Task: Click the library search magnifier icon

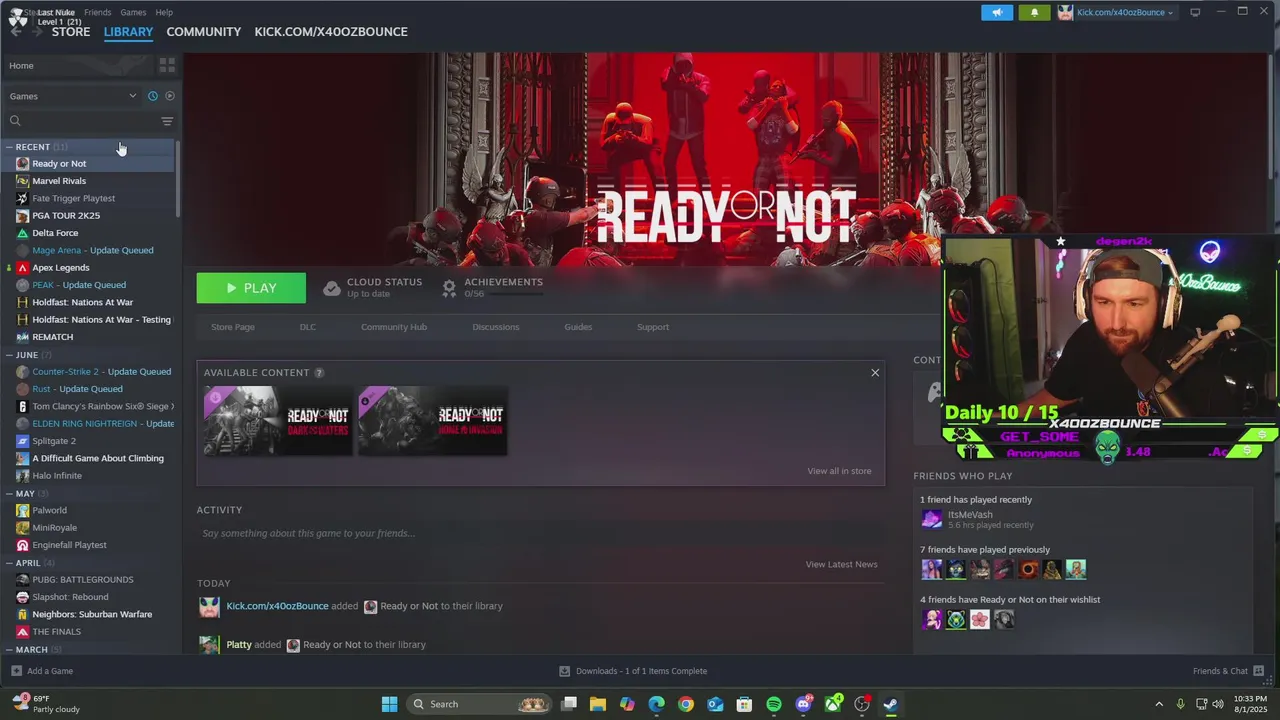Action: pos(15,121)
